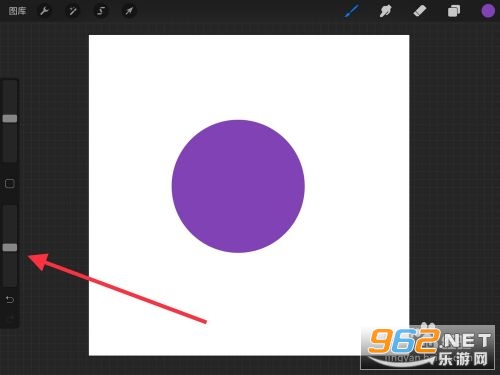Select the Smudge finger tool
The image size is (500, 375).
(385, 11)
